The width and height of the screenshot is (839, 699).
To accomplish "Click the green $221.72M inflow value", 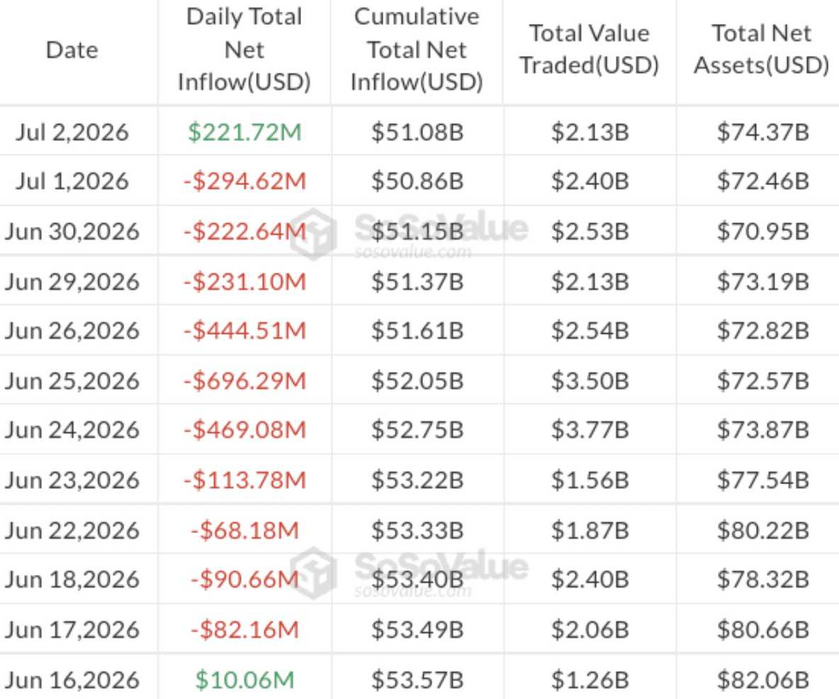I will click(245, 132).
